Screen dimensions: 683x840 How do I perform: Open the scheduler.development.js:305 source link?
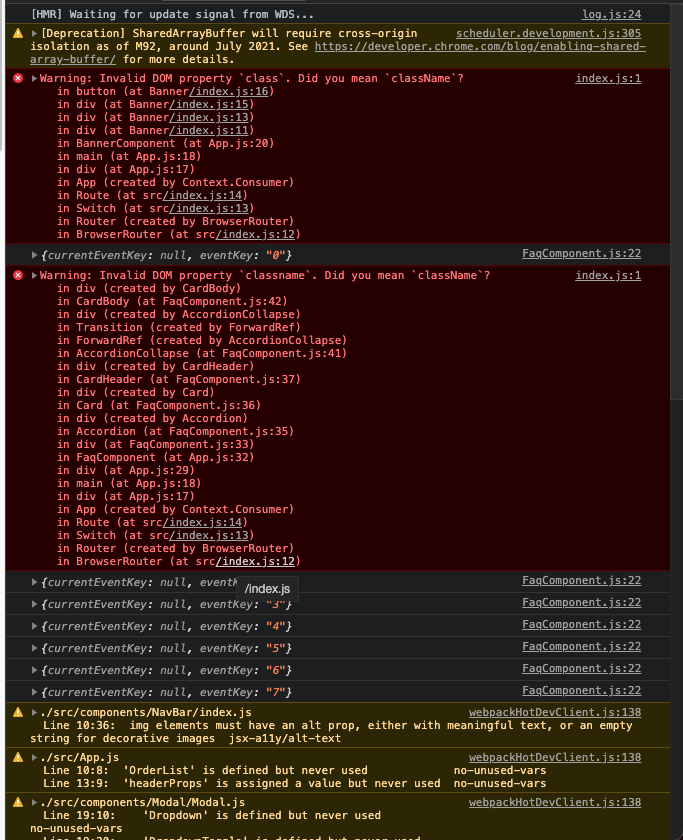[x=549, y=33]
